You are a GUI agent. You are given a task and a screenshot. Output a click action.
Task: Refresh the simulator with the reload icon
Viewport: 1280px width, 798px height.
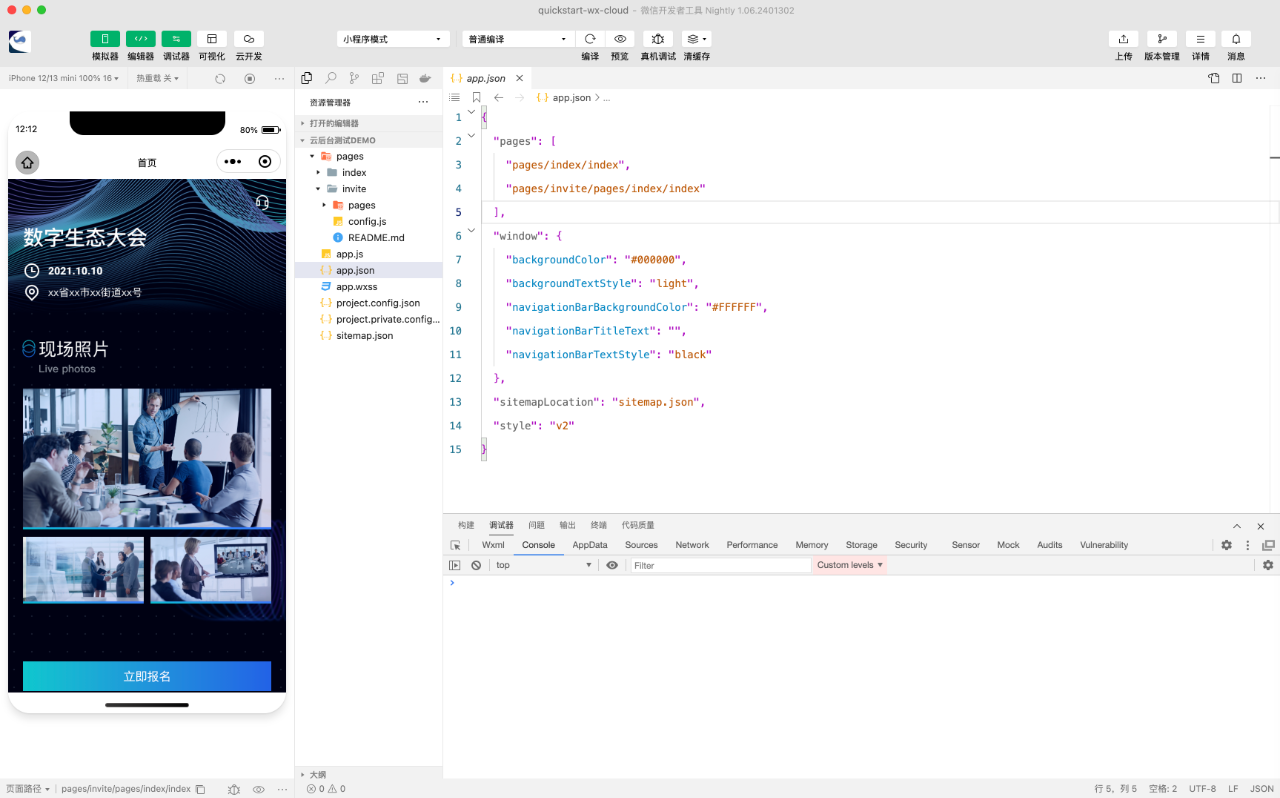pos(220,78)
